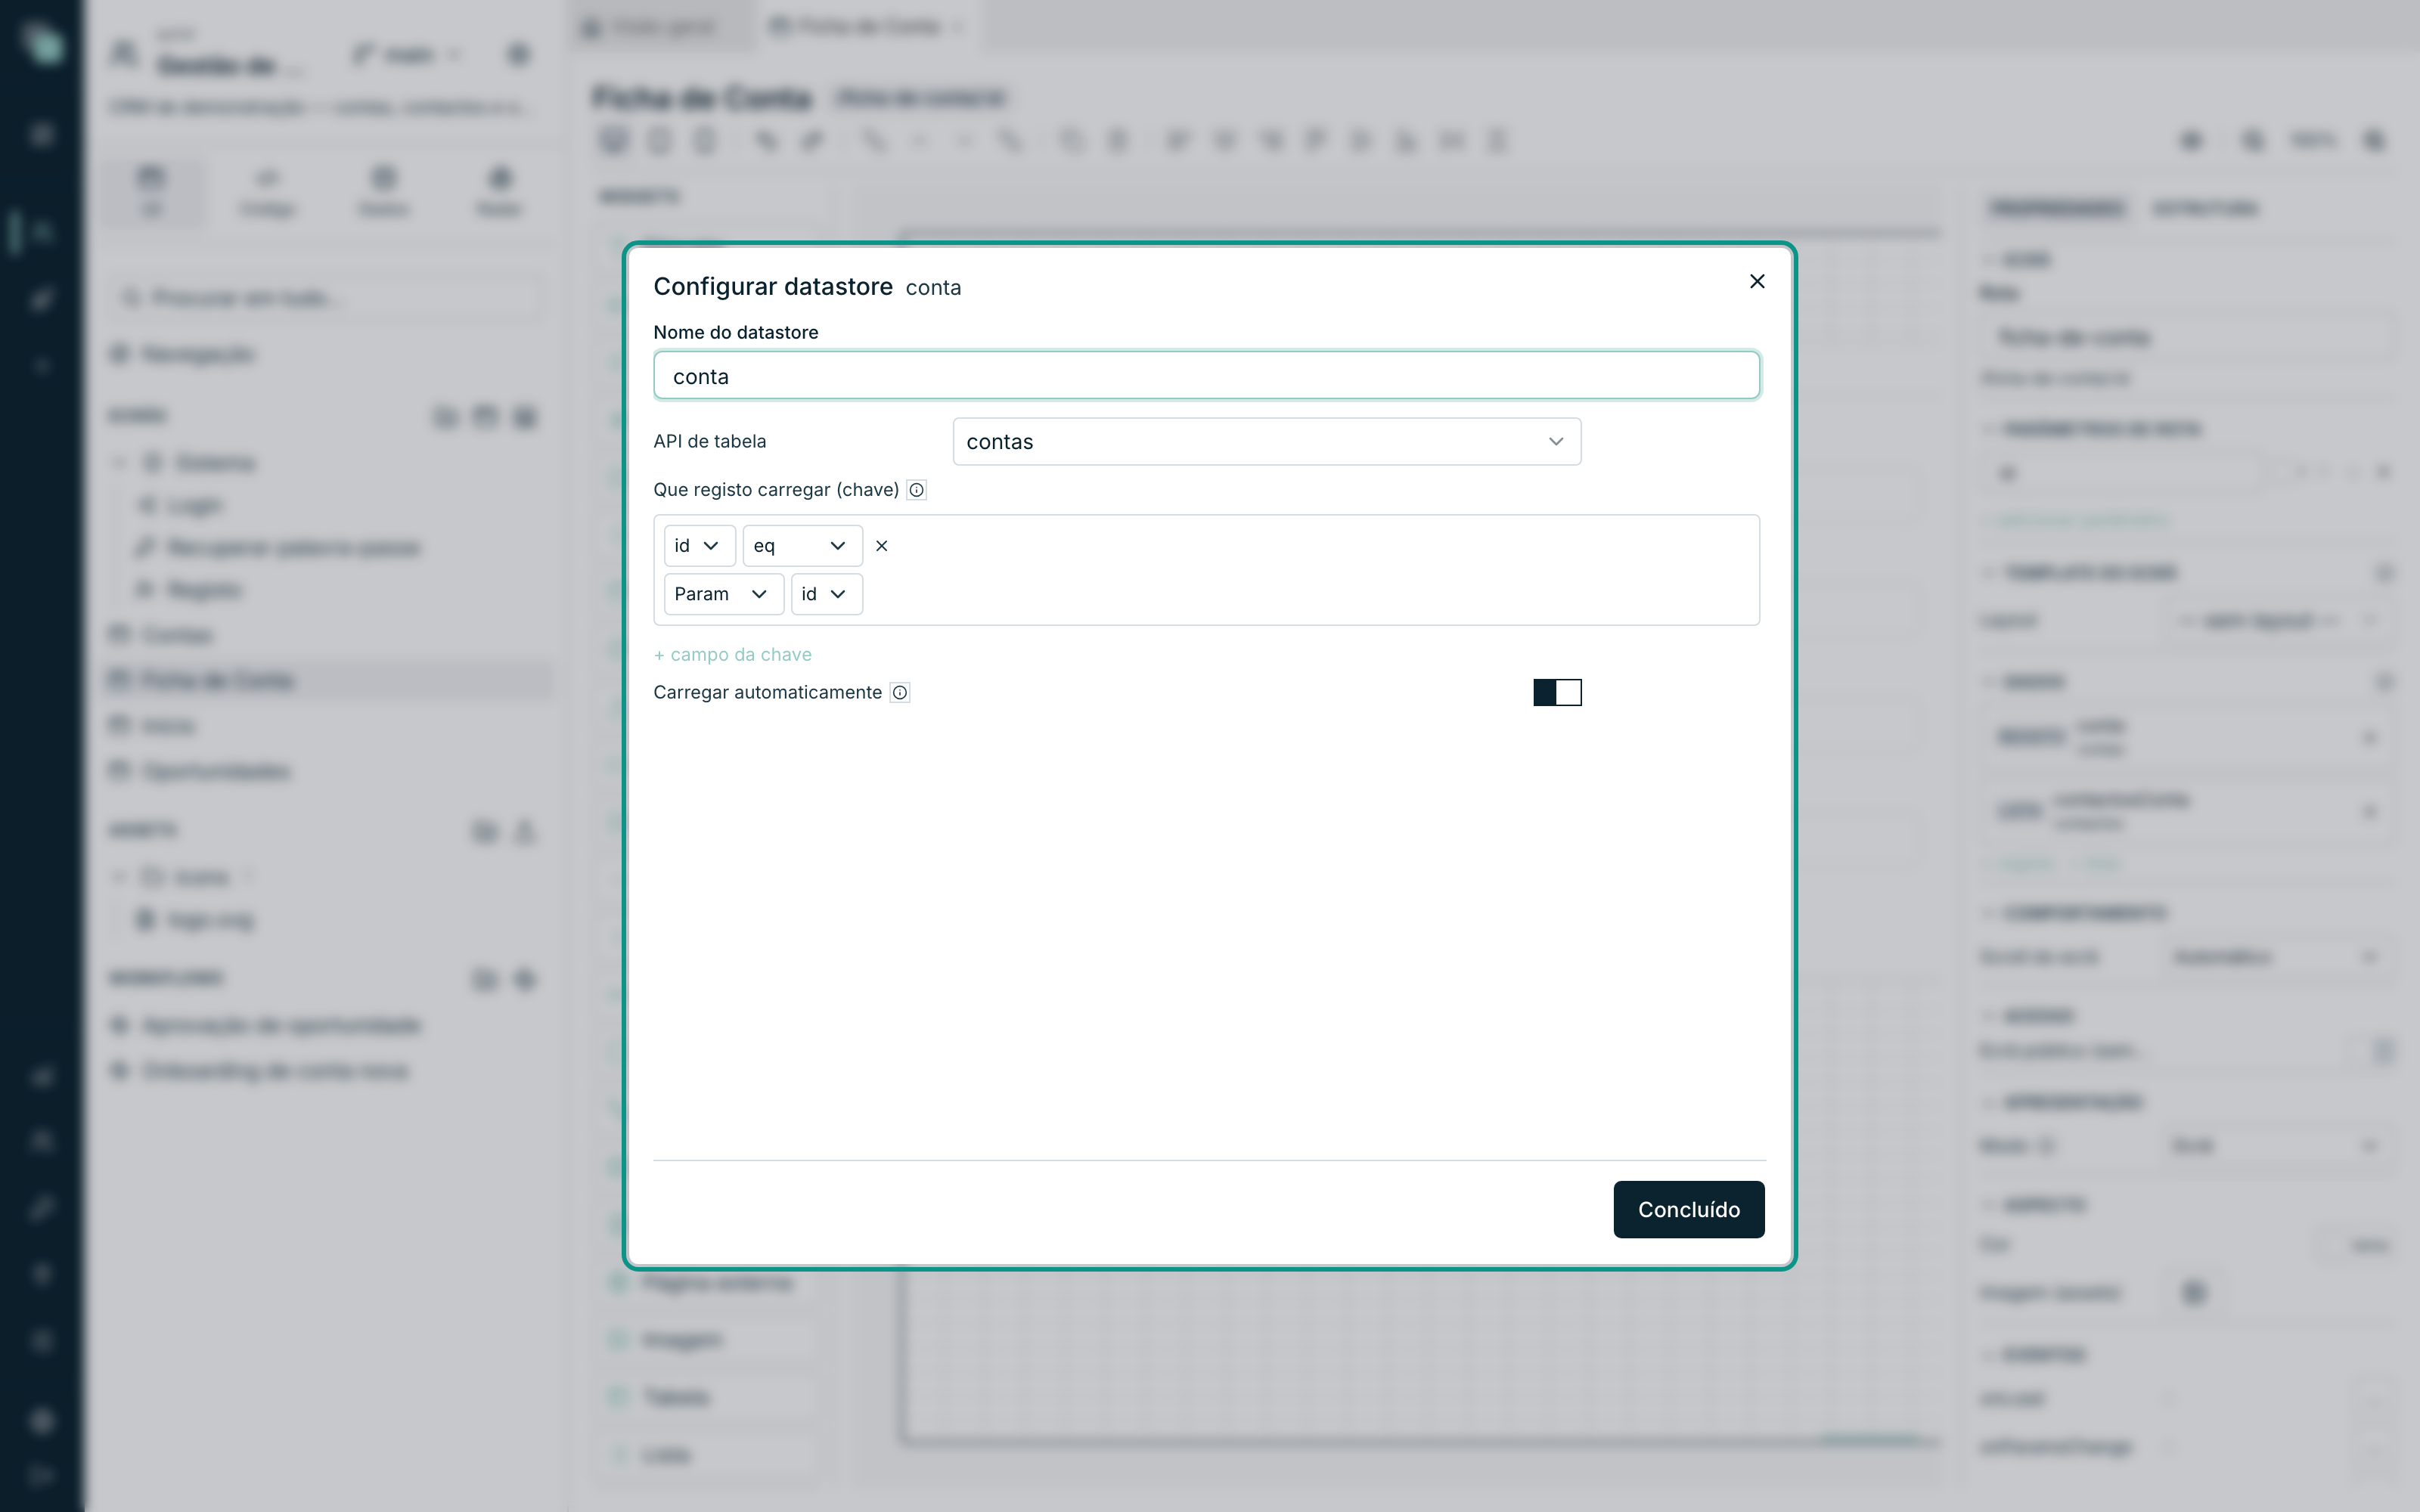Open the API de tabela dropdown

coord(1267,441)
